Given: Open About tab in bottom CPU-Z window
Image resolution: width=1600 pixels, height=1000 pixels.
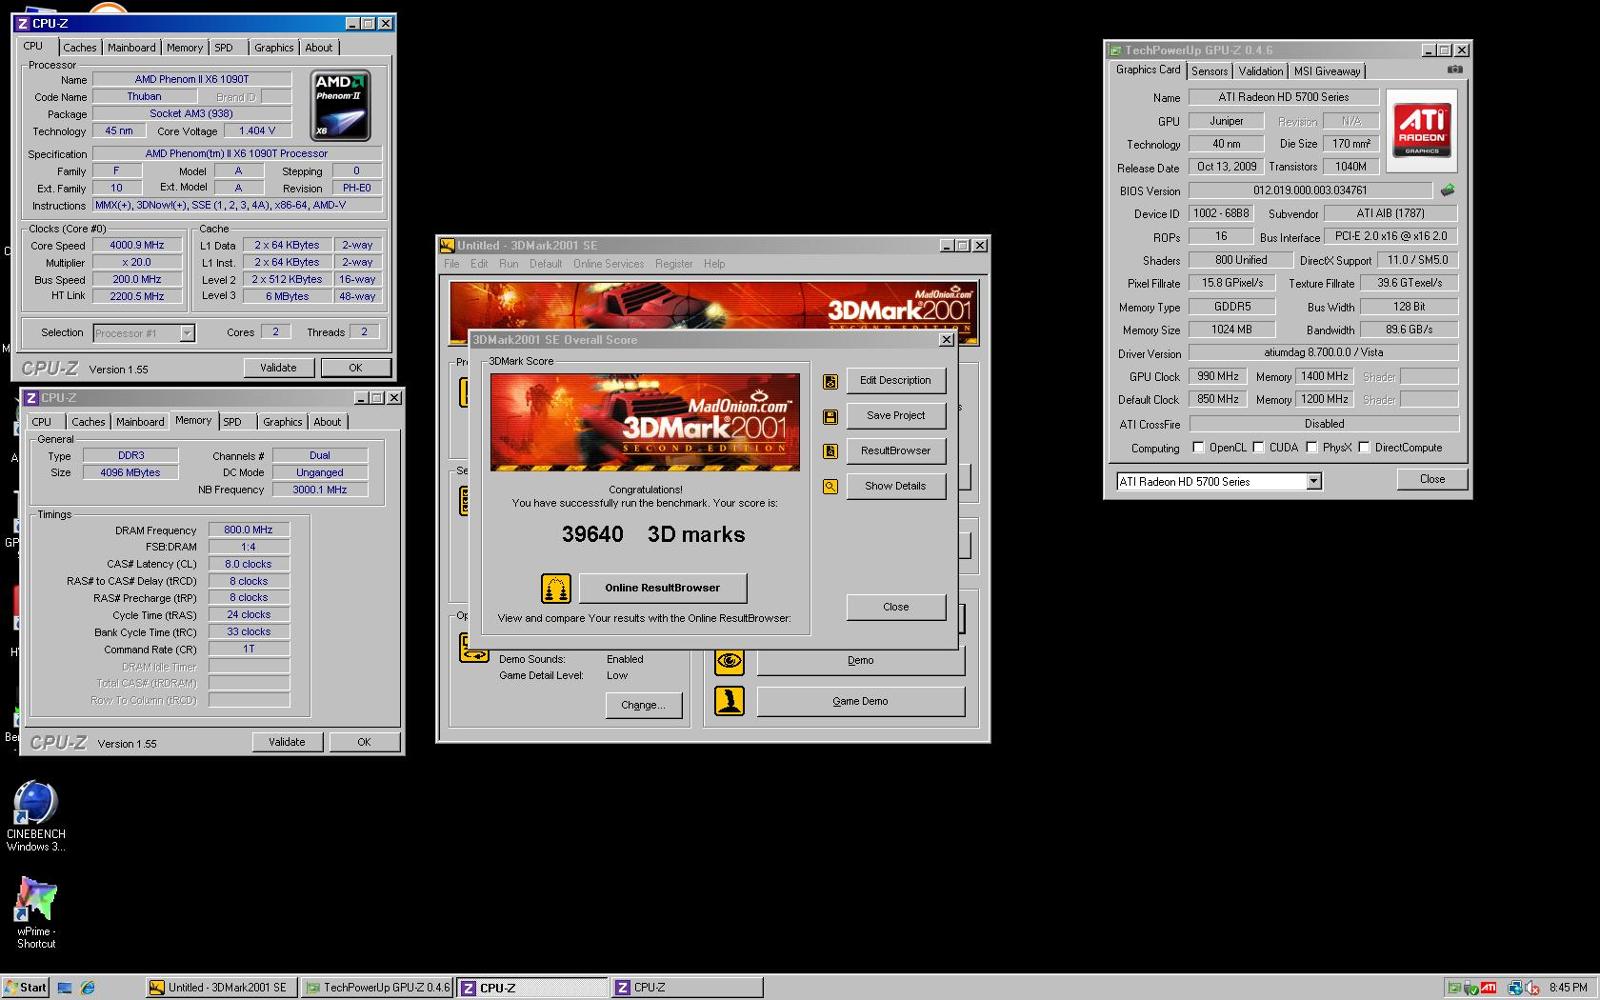Looking at the screenshot, I should coord(327,422).
